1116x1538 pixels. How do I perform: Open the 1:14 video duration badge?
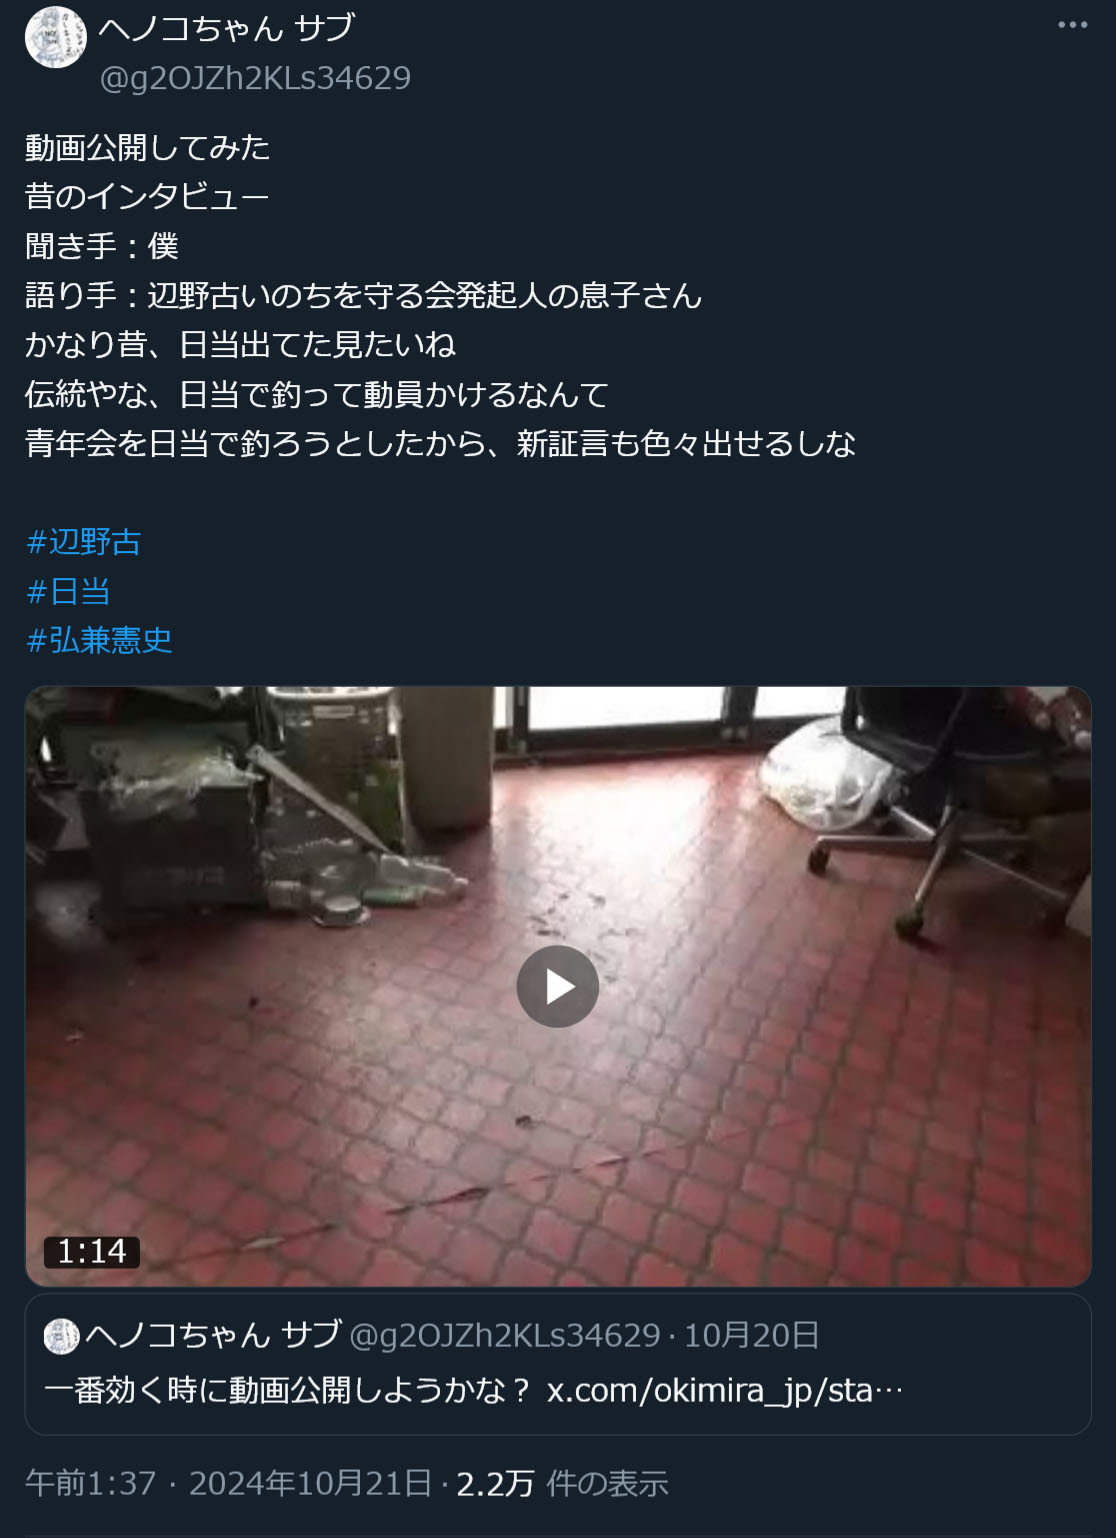tap(91, 1251)
